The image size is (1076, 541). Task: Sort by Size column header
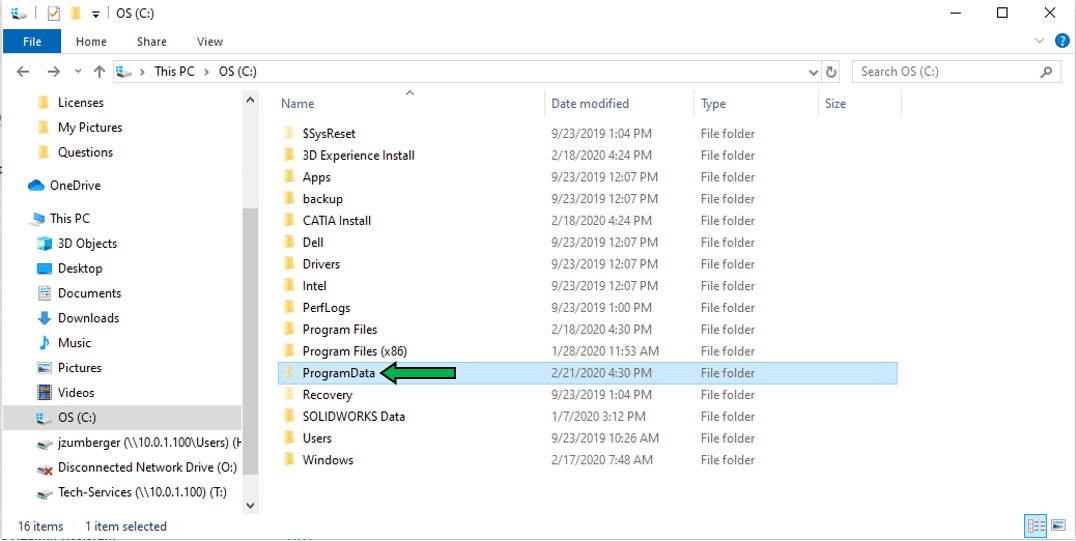click(836, 104)
